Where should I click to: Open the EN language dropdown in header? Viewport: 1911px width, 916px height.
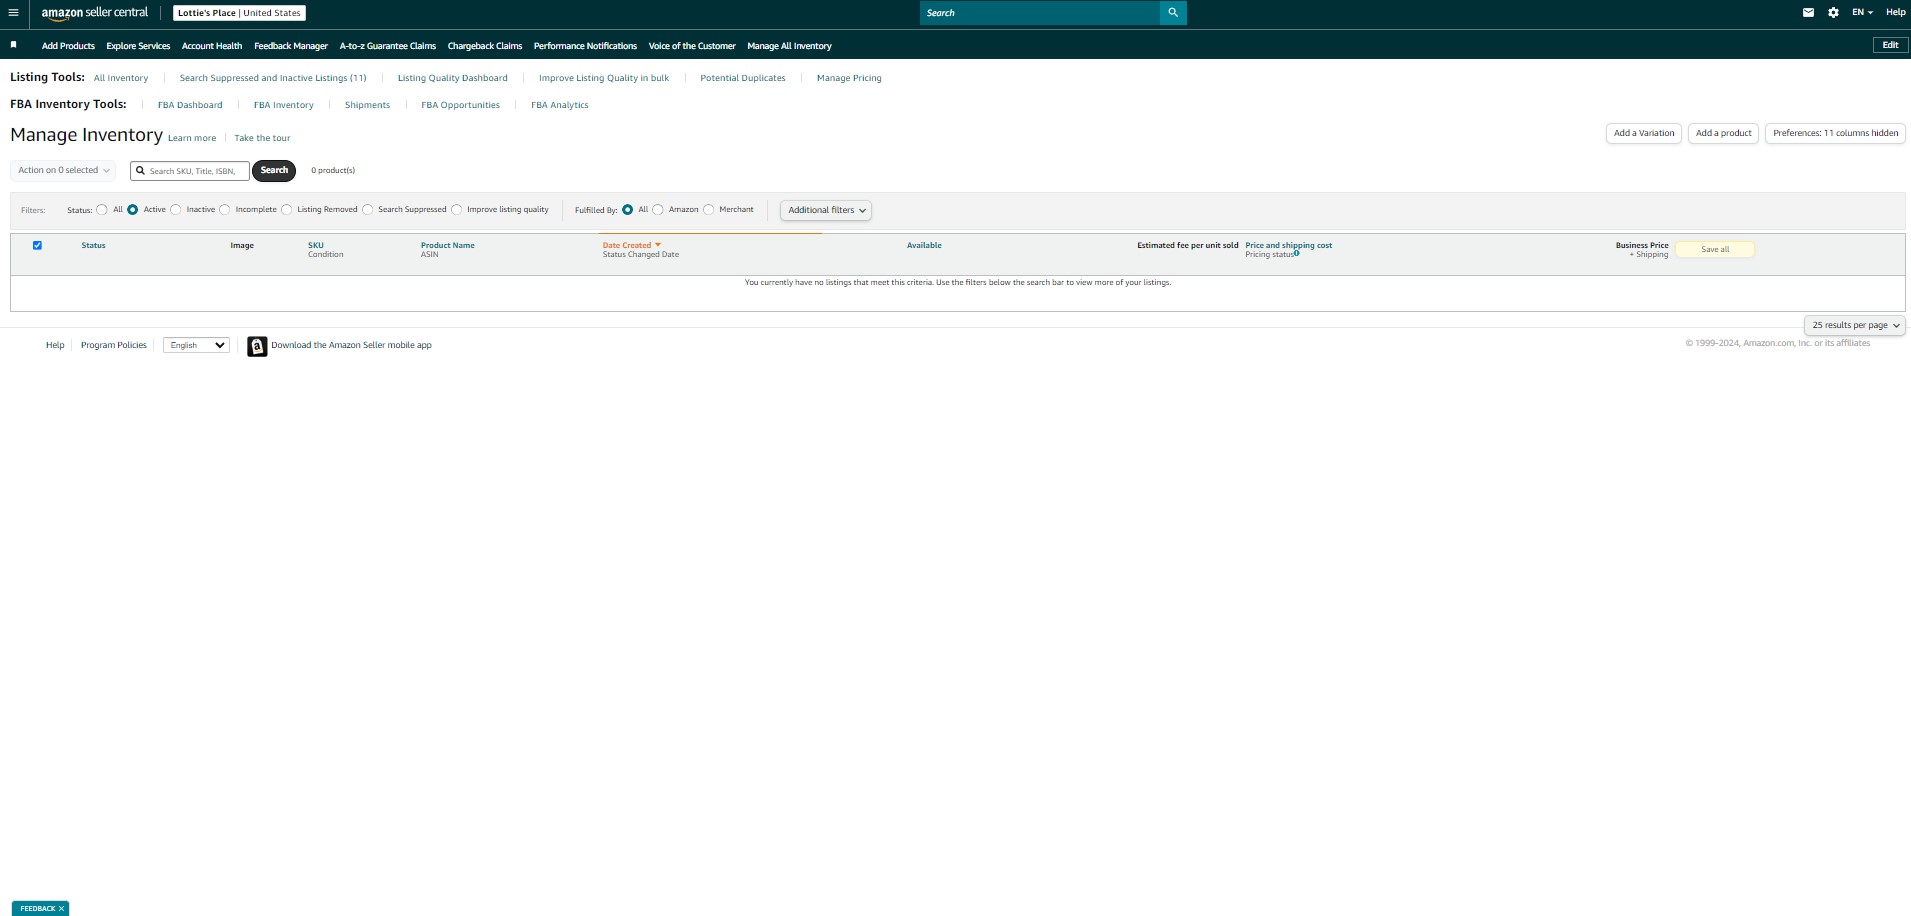1862,13
